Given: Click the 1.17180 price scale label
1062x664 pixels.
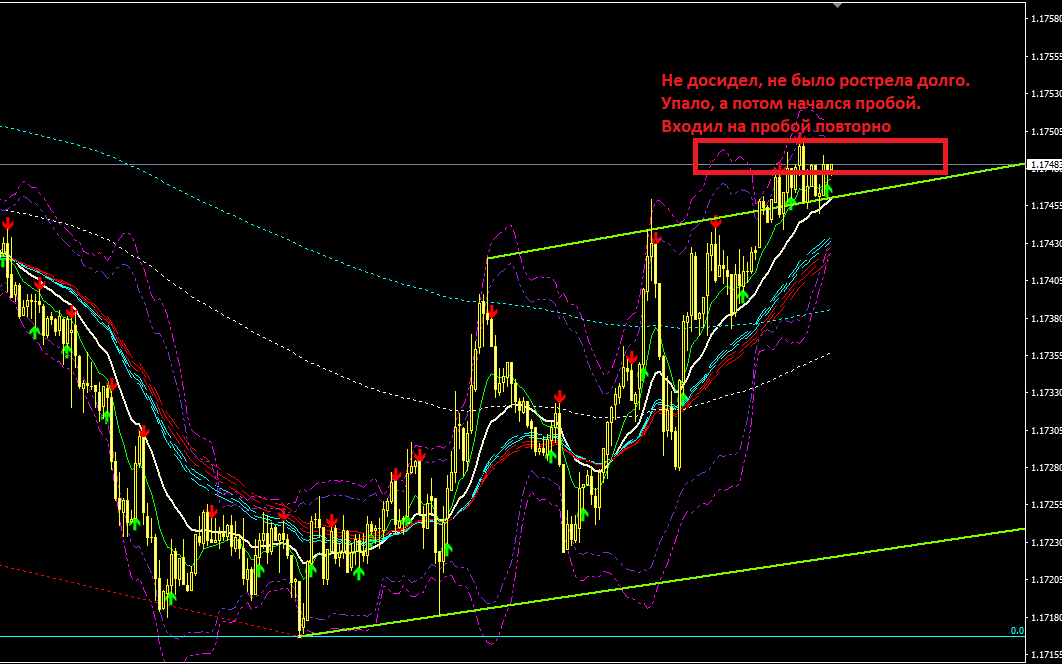Looking at the screenshot, I should coord(1046,617).
